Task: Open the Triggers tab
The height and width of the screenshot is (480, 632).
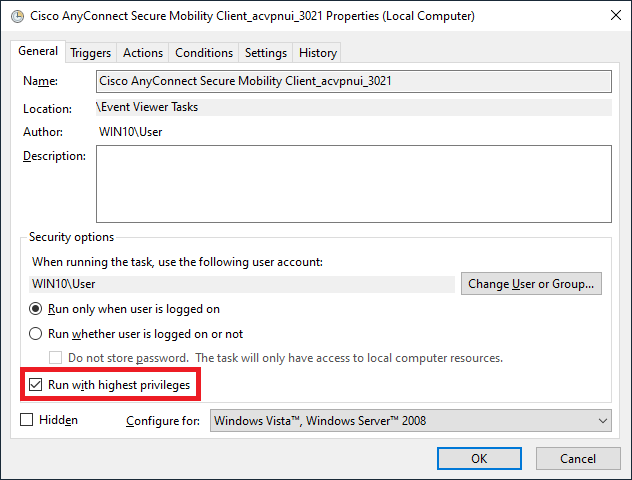Action: click(x=90, y=53)
